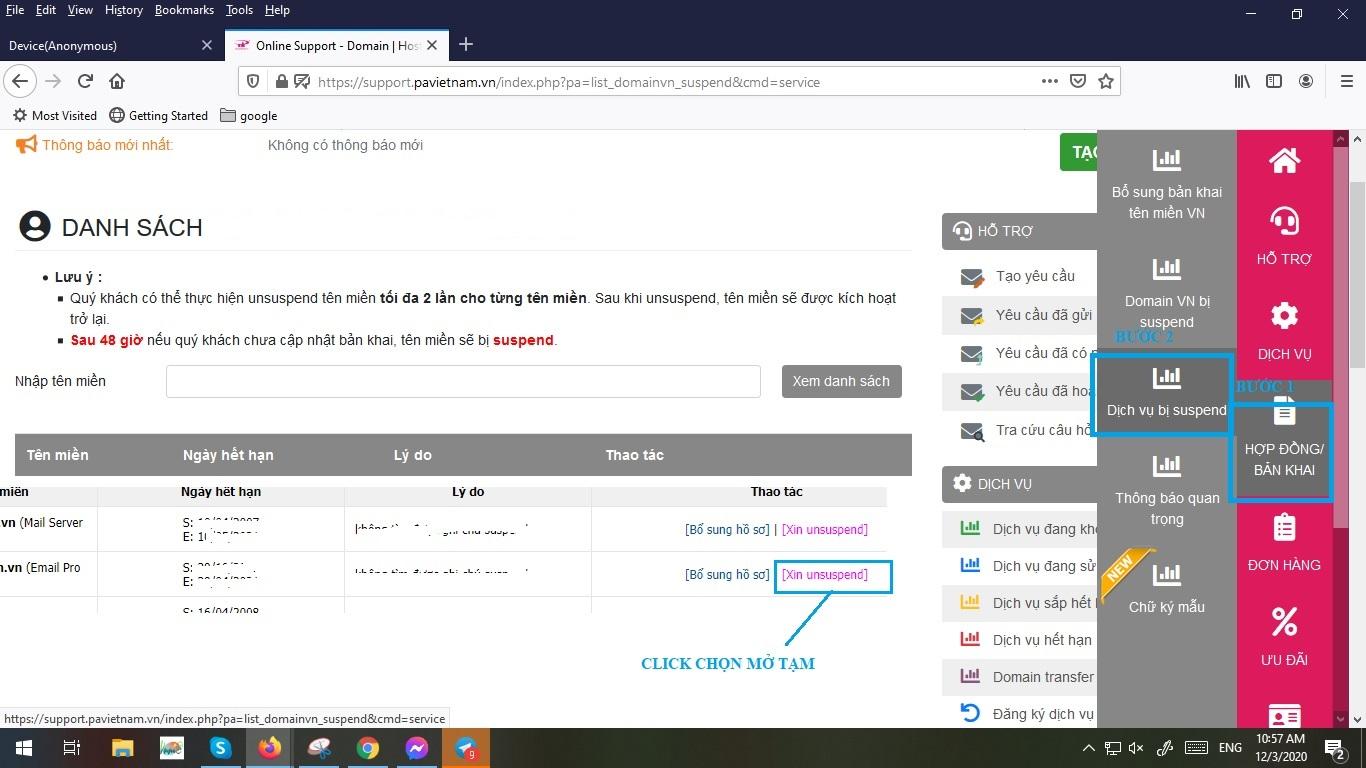
Task: Open the Windows Start button
Action: click(22, 748)
